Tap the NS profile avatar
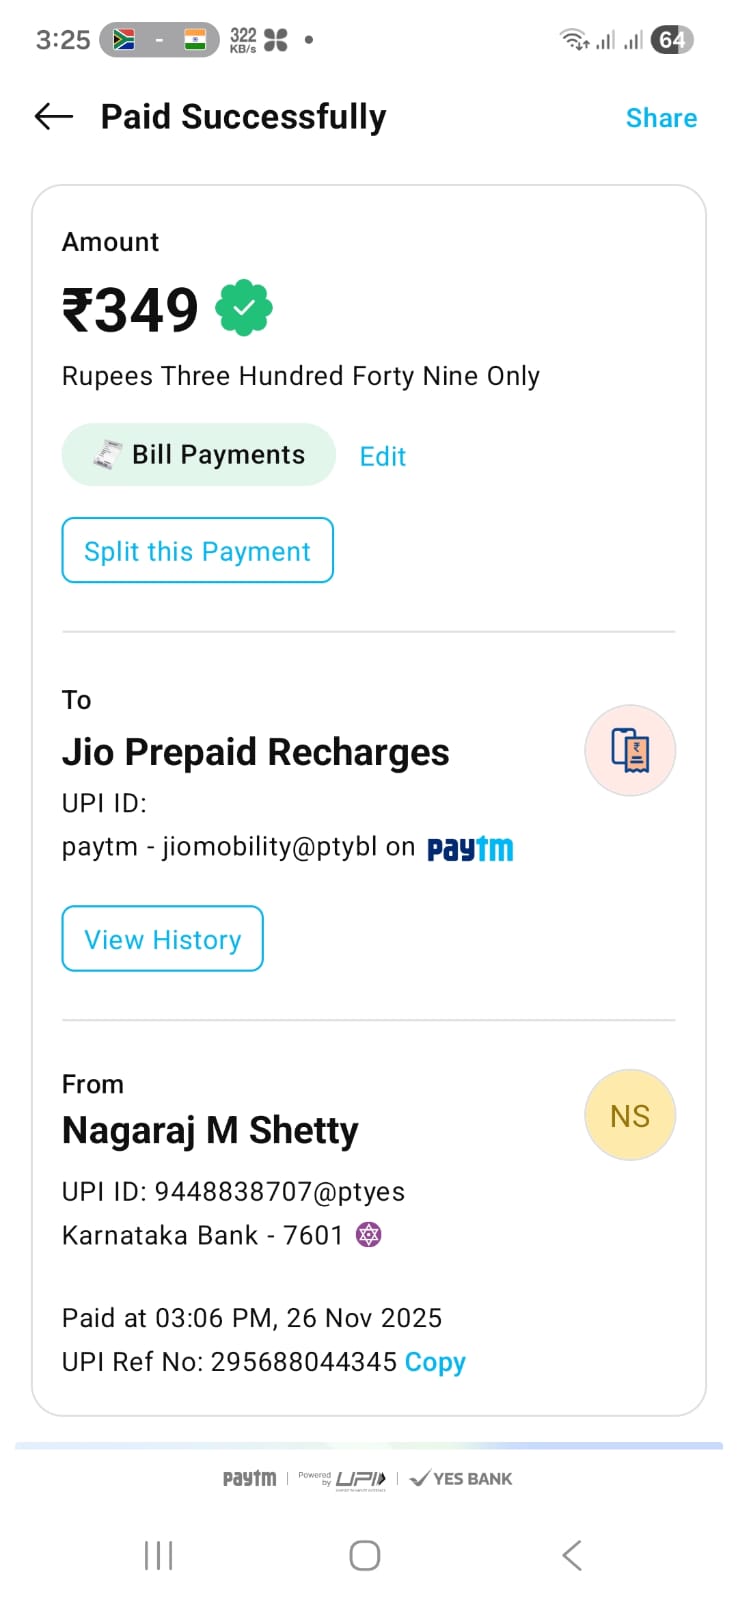 tap(630, 1115)
